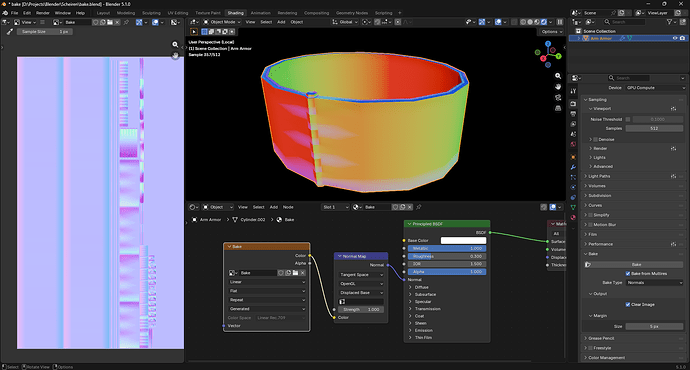Unlink the Bake material in node editor header
This screenshot has height=370, width=690.
(410, 207)
